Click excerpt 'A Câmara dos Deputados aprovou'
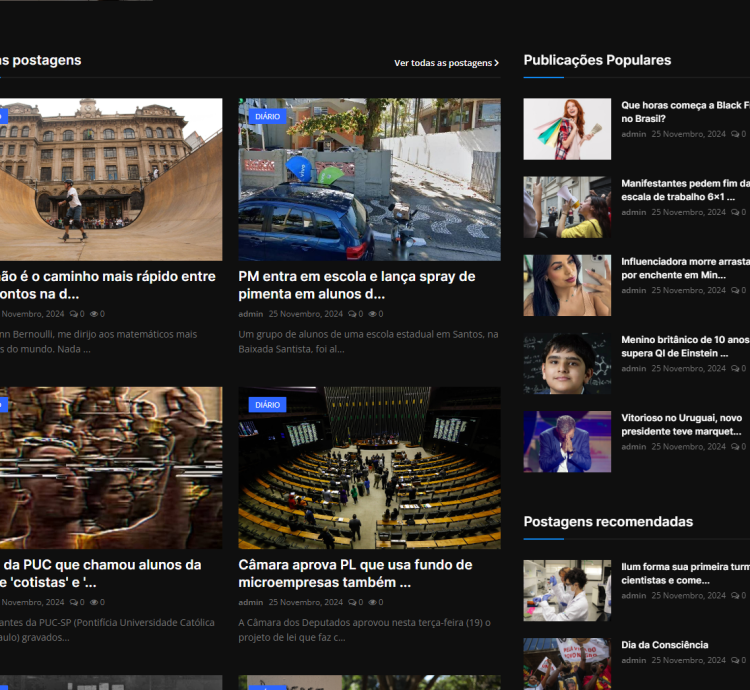 click(x=364, y=630)
